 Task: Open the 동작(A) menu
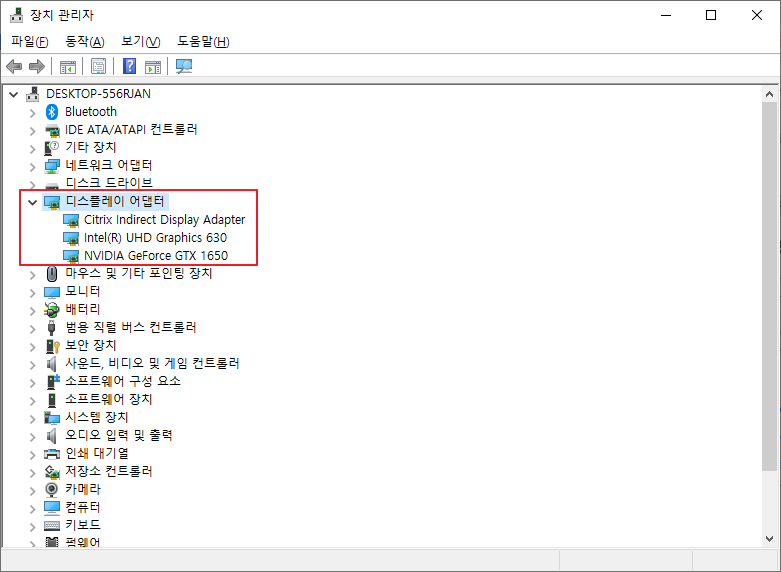coord(85,42)
